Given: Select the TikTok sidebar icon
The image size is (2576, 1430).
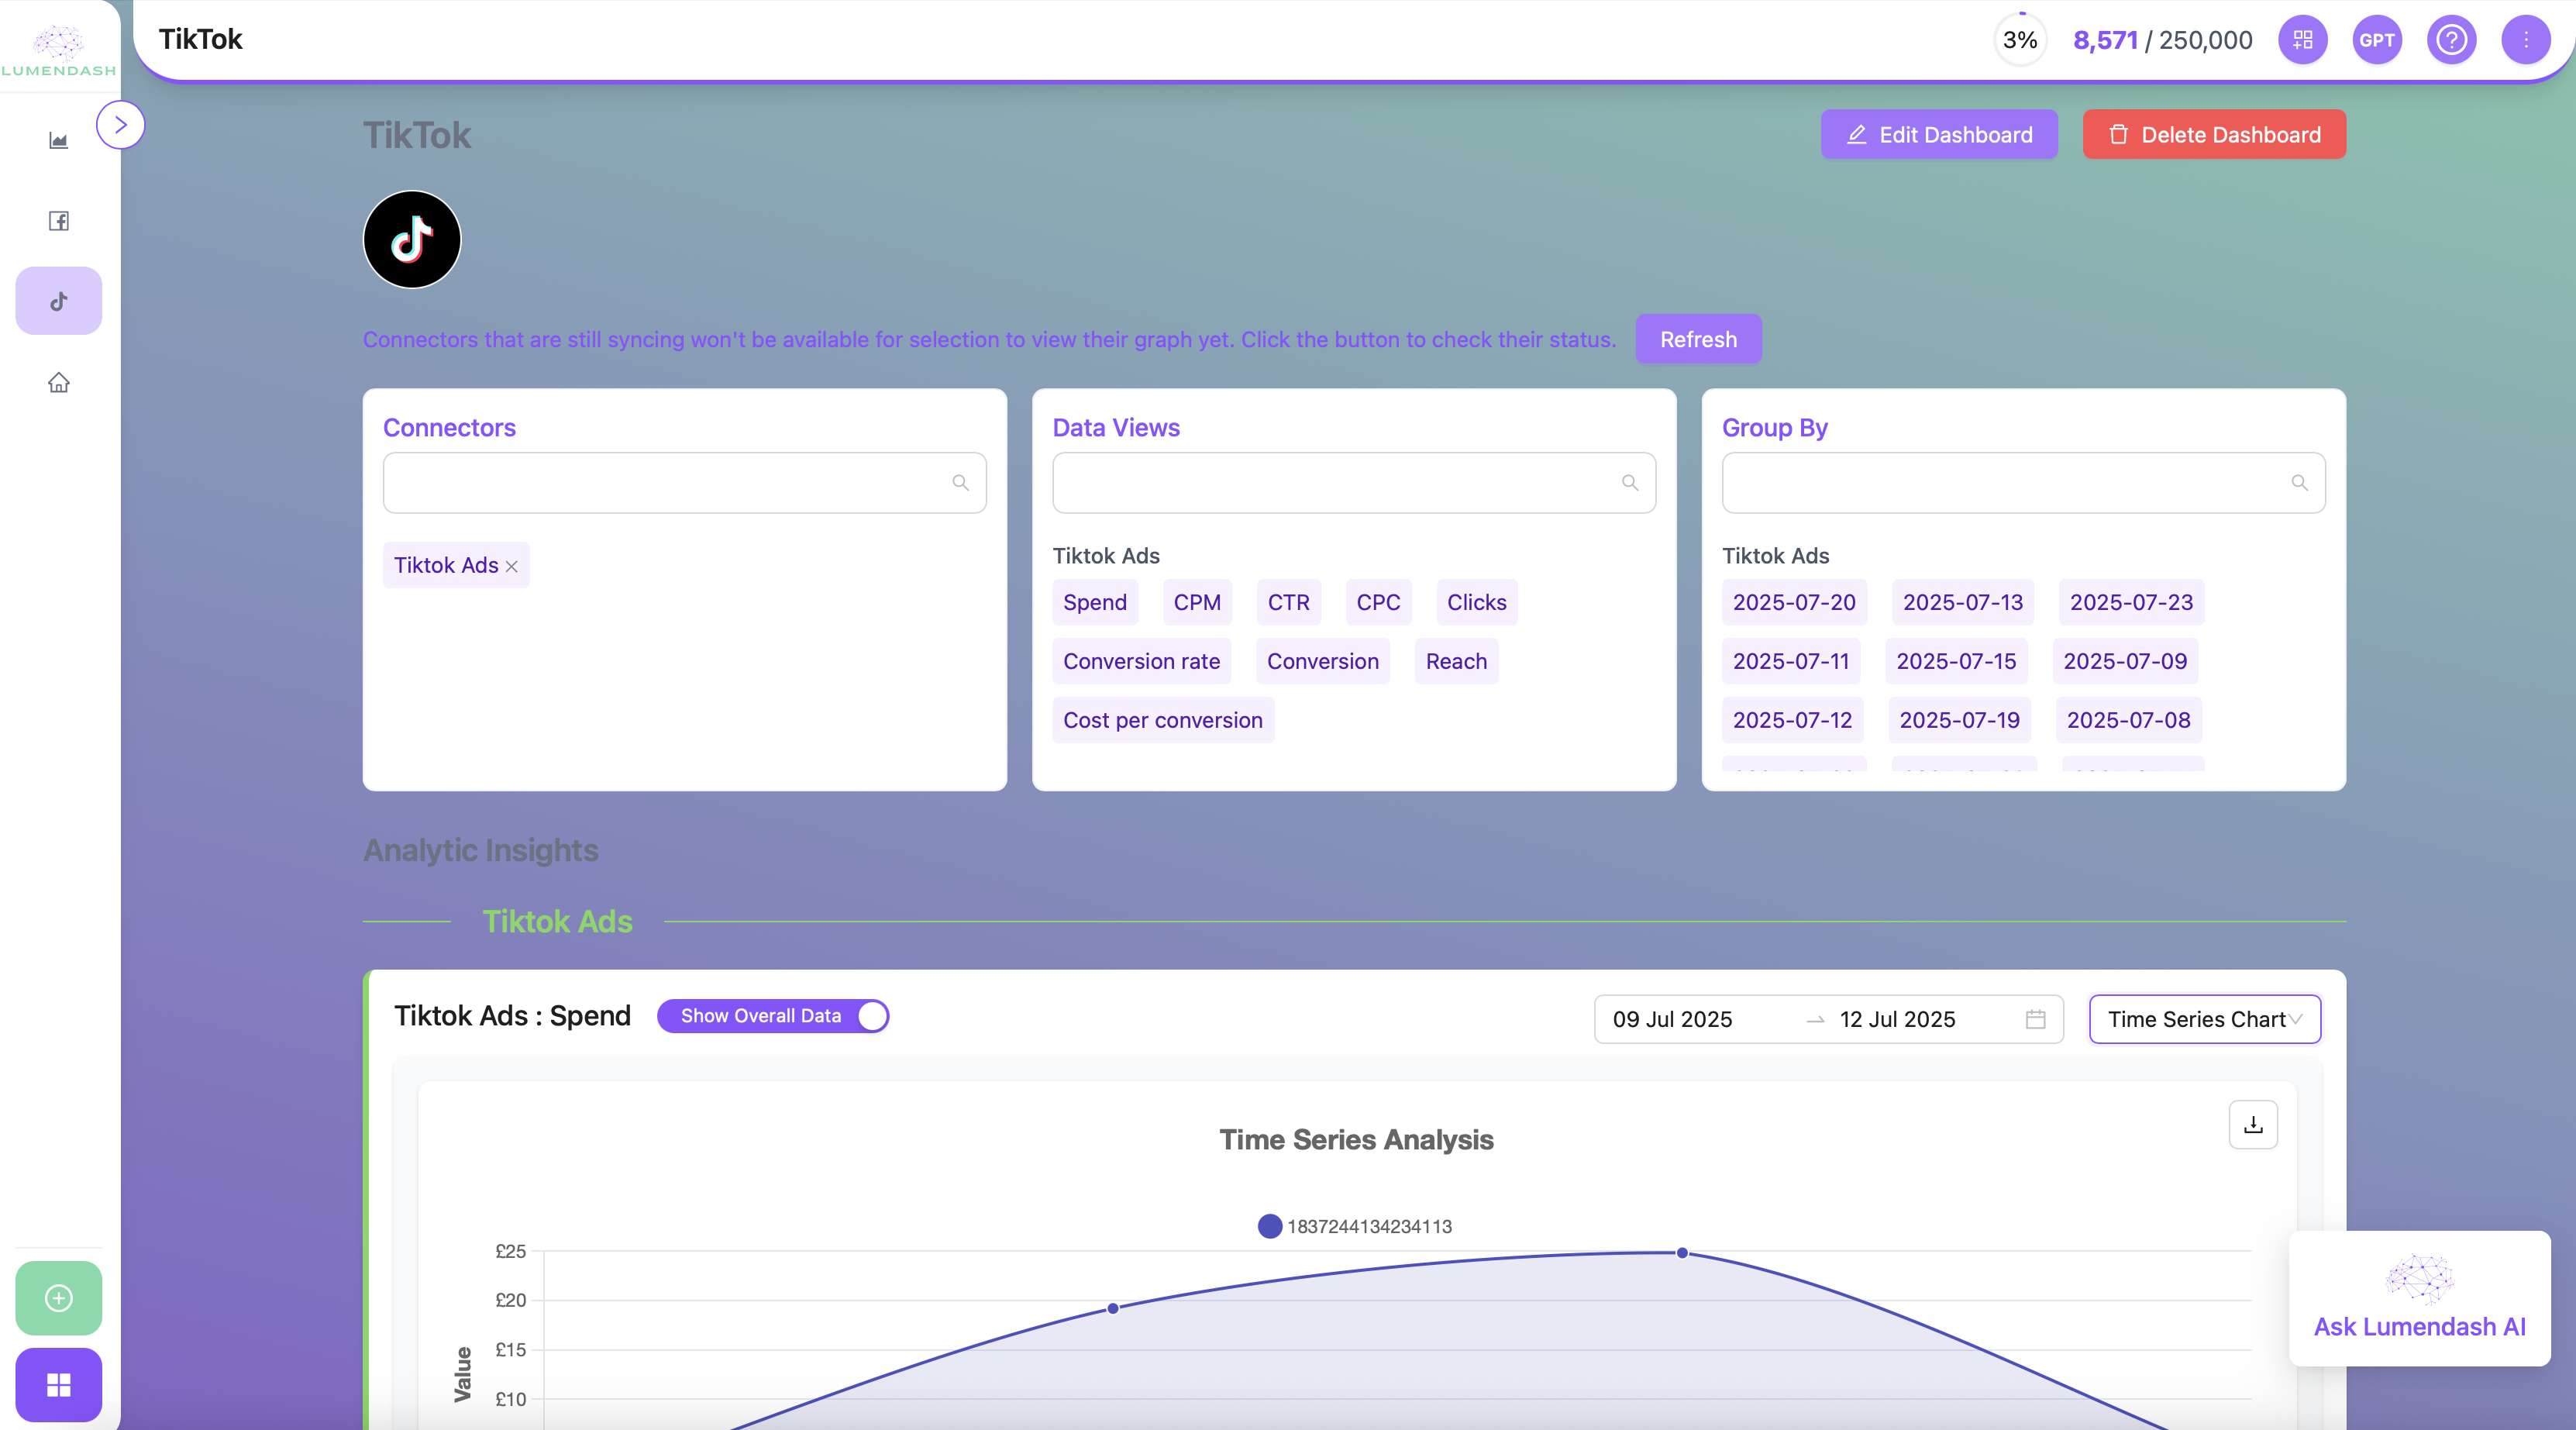Looking at the screenshot, I should click(x=59, y=301).
